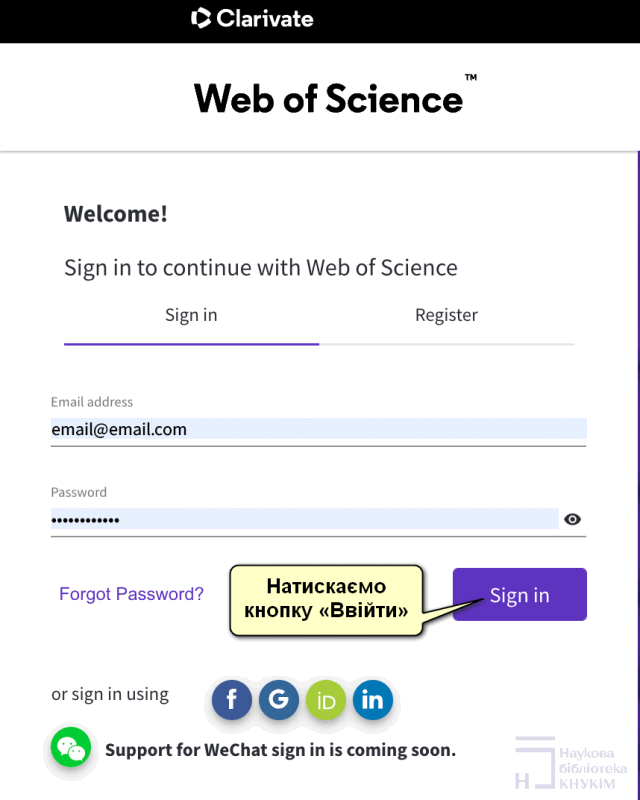
Task: Sign in via the LinkedIn icon
Action: point(372,700)
